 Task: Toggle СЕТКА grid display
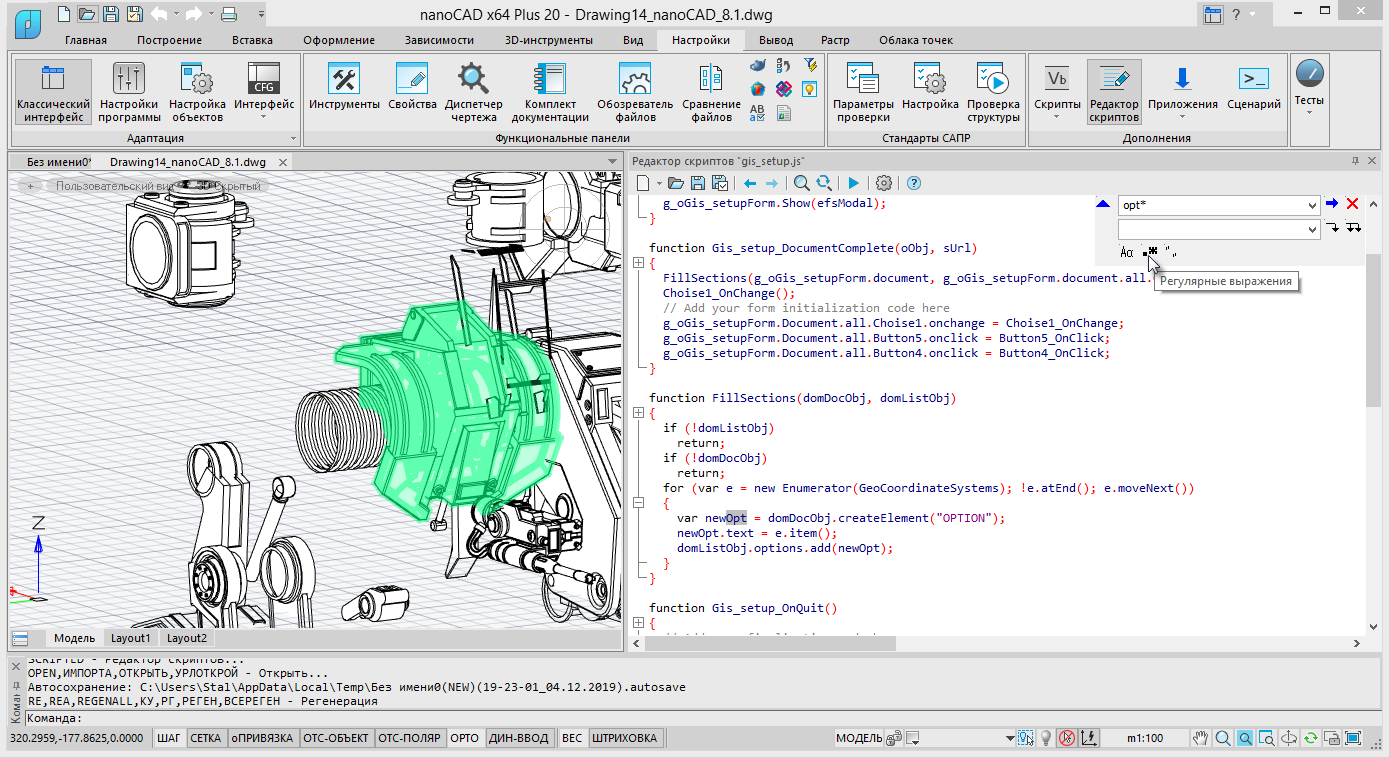[x=205, y=738]
